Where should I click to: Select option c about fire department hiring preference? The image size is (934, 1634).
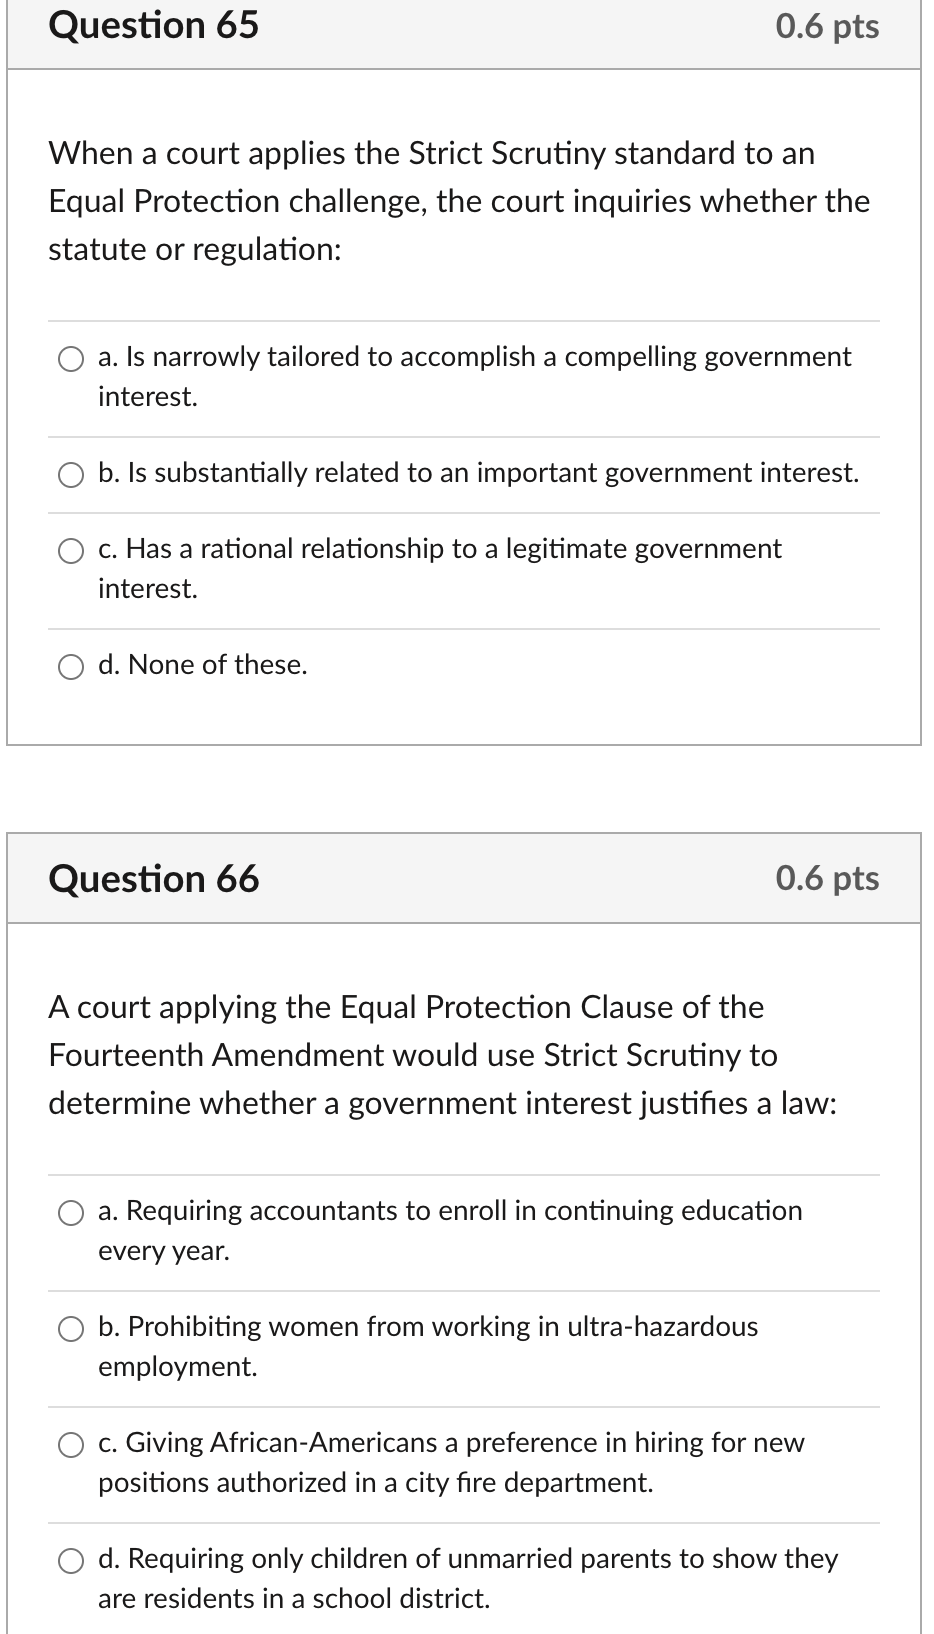coord(71,1445)
